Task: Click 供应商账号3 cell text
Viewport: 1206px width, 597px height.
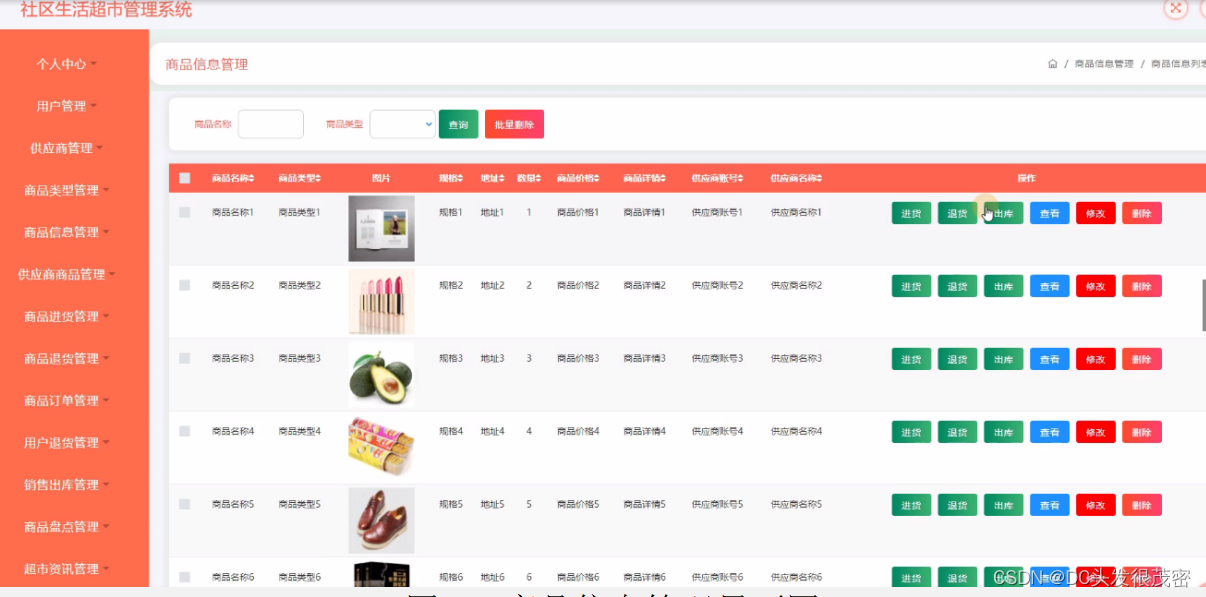Action: coord(717,358)
